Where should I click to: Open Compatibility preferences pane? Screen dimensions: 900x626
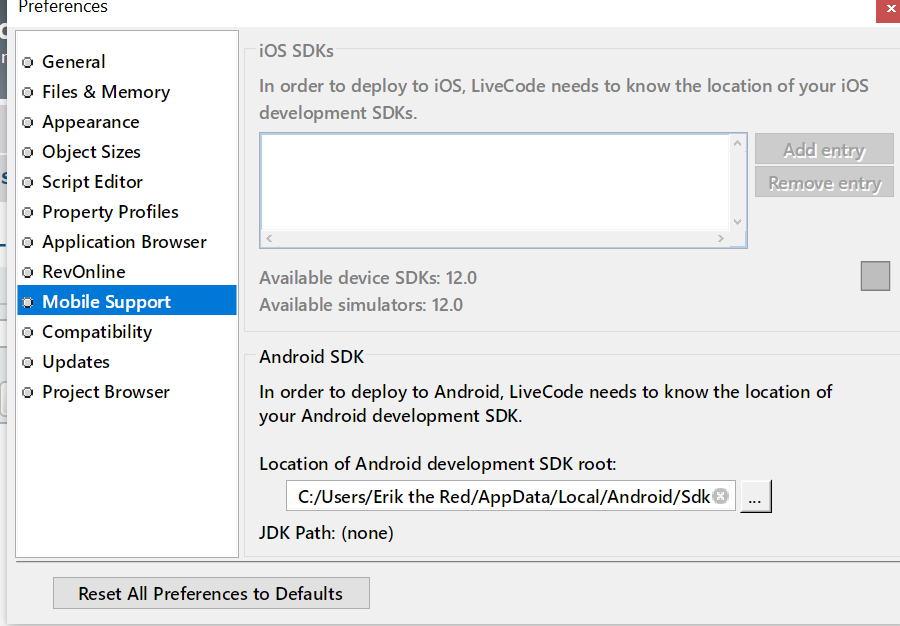(x=97, y=332)
